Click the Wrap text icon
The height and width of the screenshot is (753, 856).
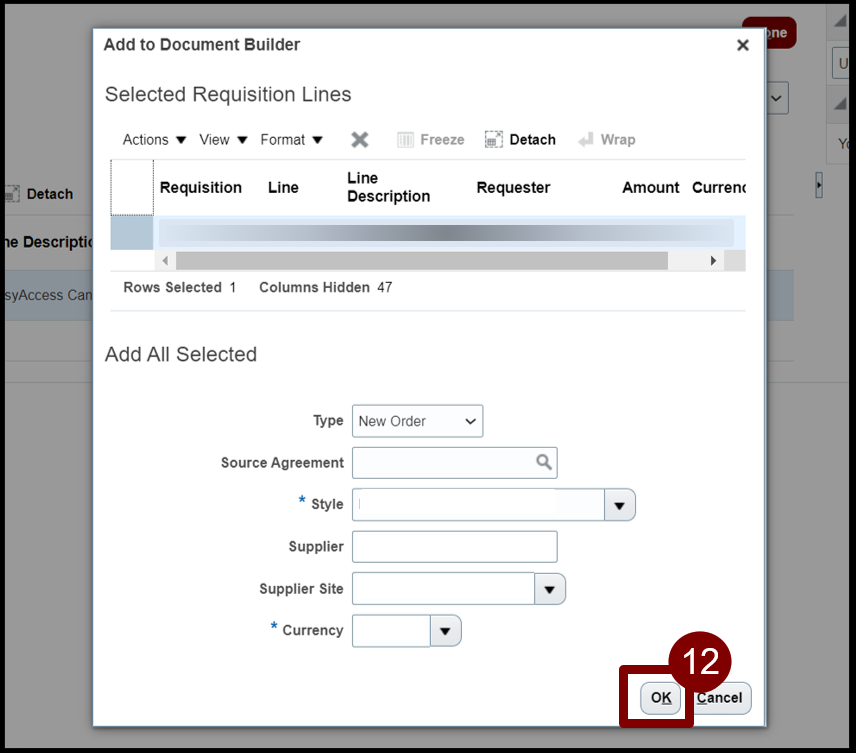tap(586, 140)
